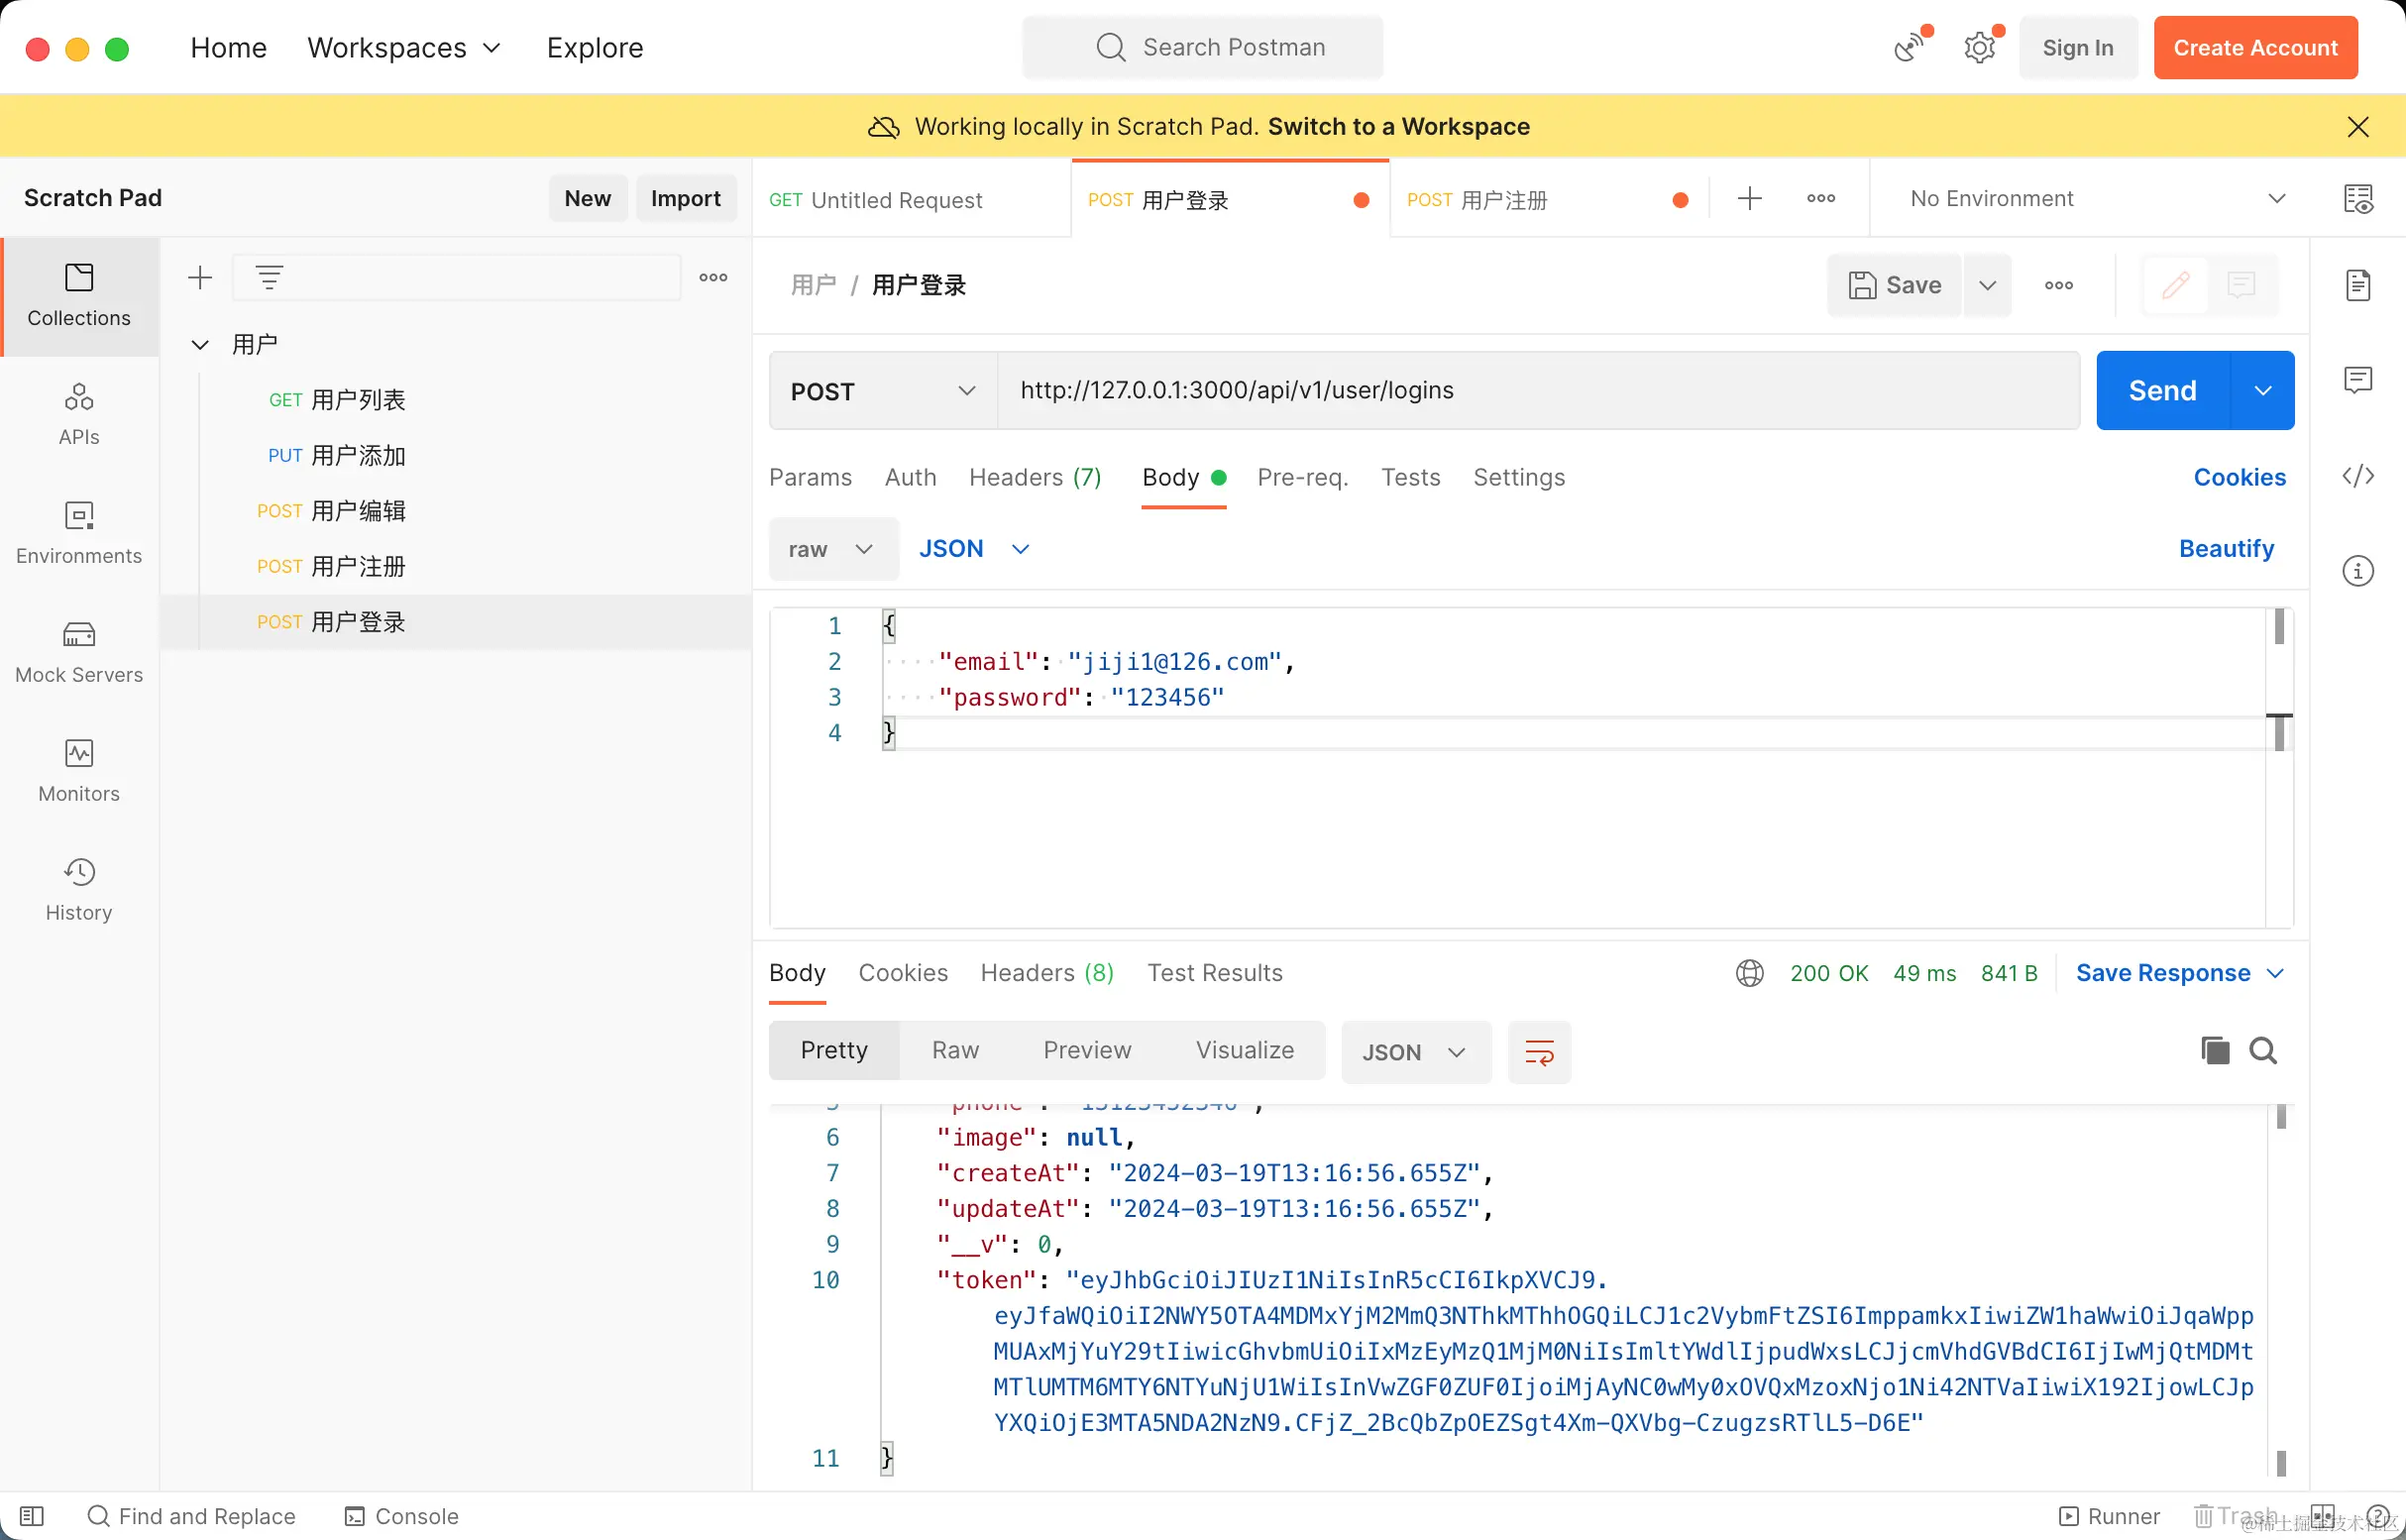Open the Mock Servers sidebar panel
This screenshot has height=1540, width=2406.
click(79, 651)
